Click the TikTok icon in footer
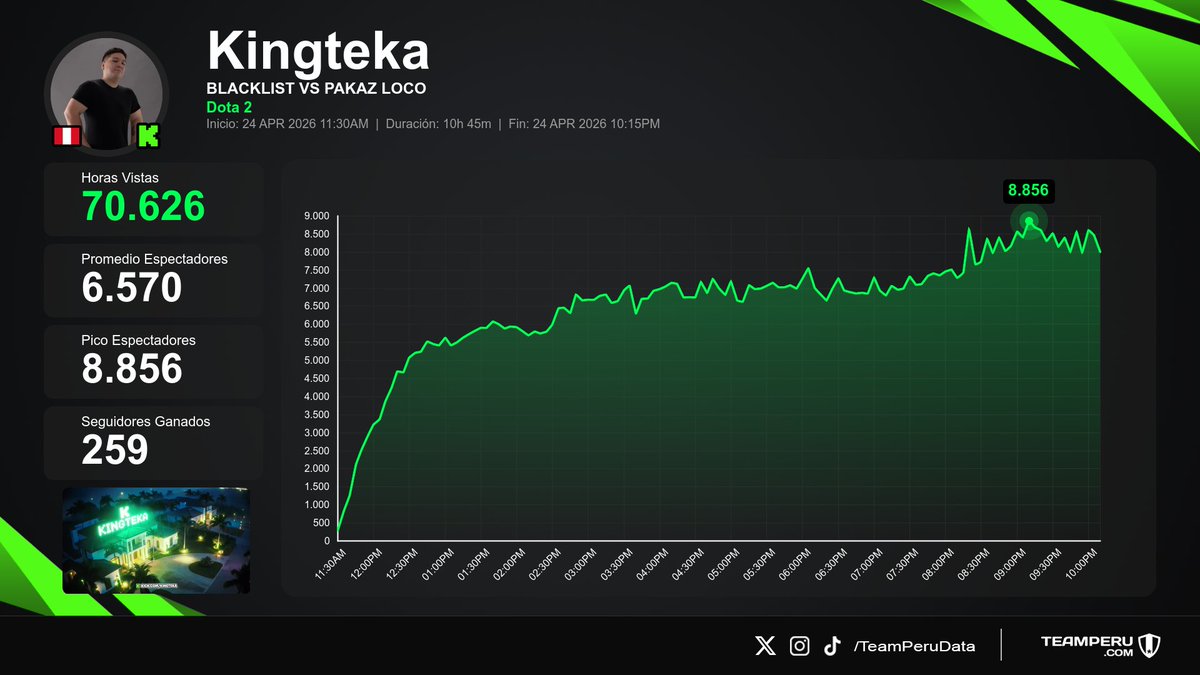This screenshot has width=1200, height=675. coord(832,646)
